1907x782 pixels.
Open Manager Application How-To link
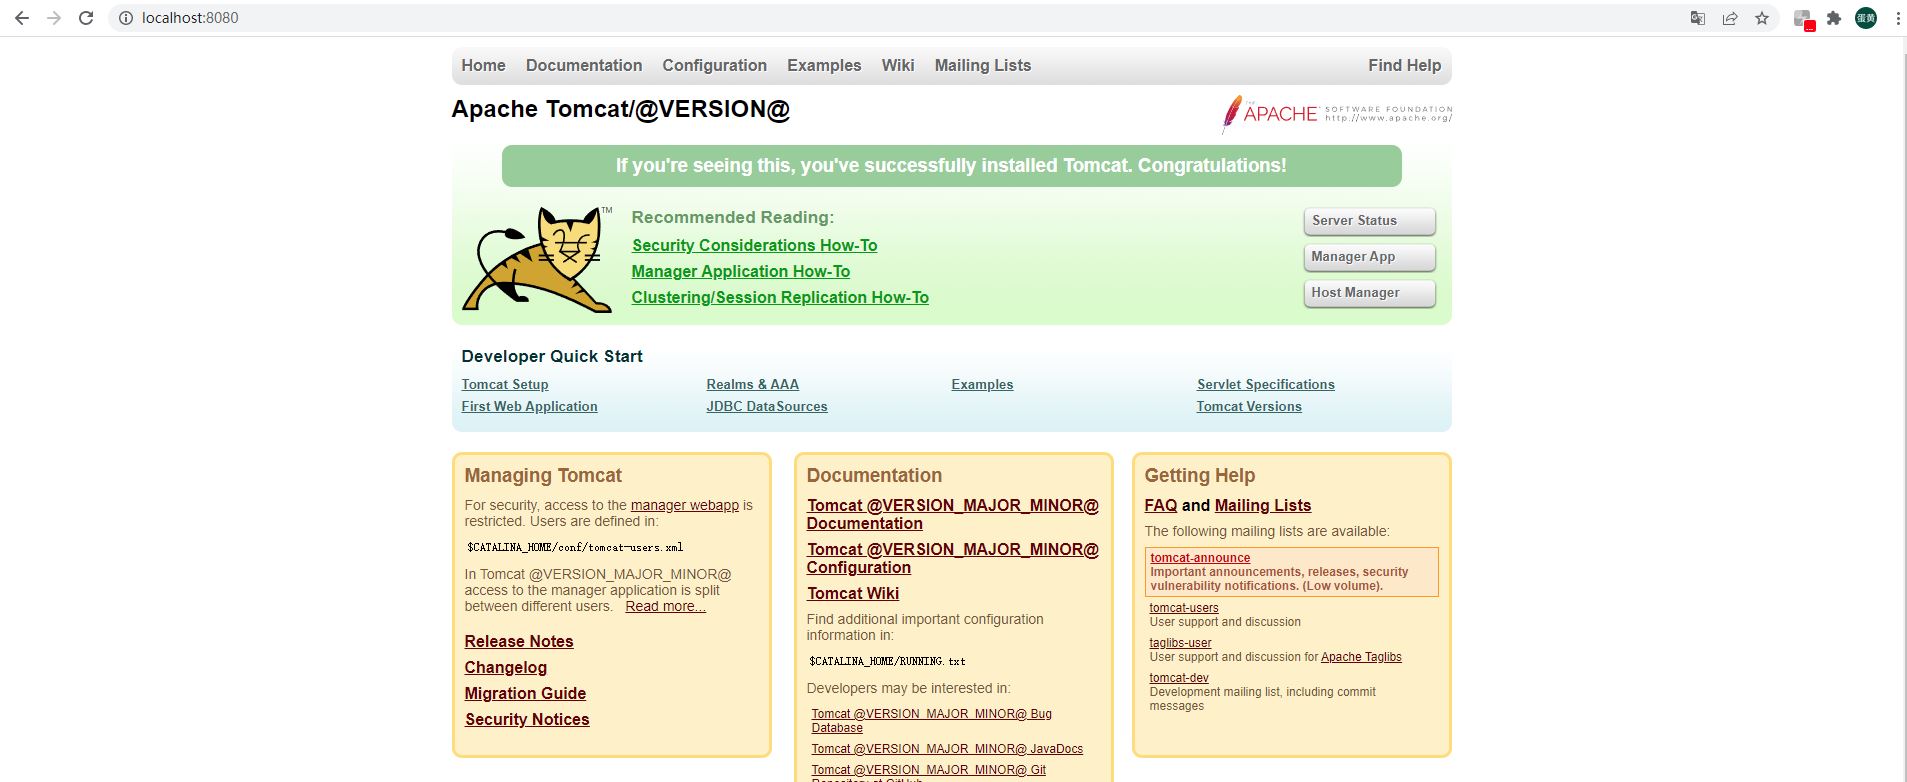pyautogui.click(x=741, y=271)
